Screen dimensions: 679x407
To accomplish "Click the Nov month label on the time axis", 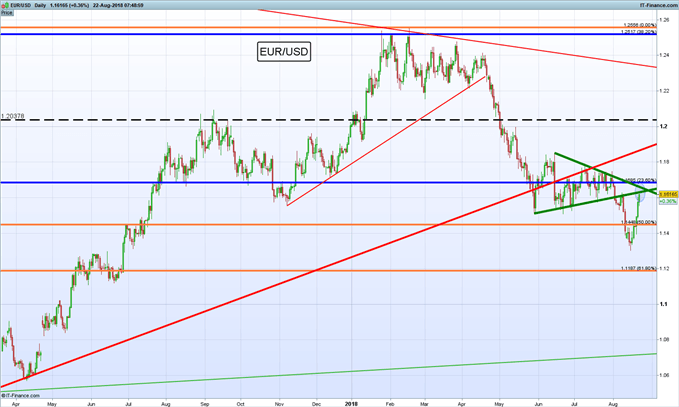I will (279, 404).
